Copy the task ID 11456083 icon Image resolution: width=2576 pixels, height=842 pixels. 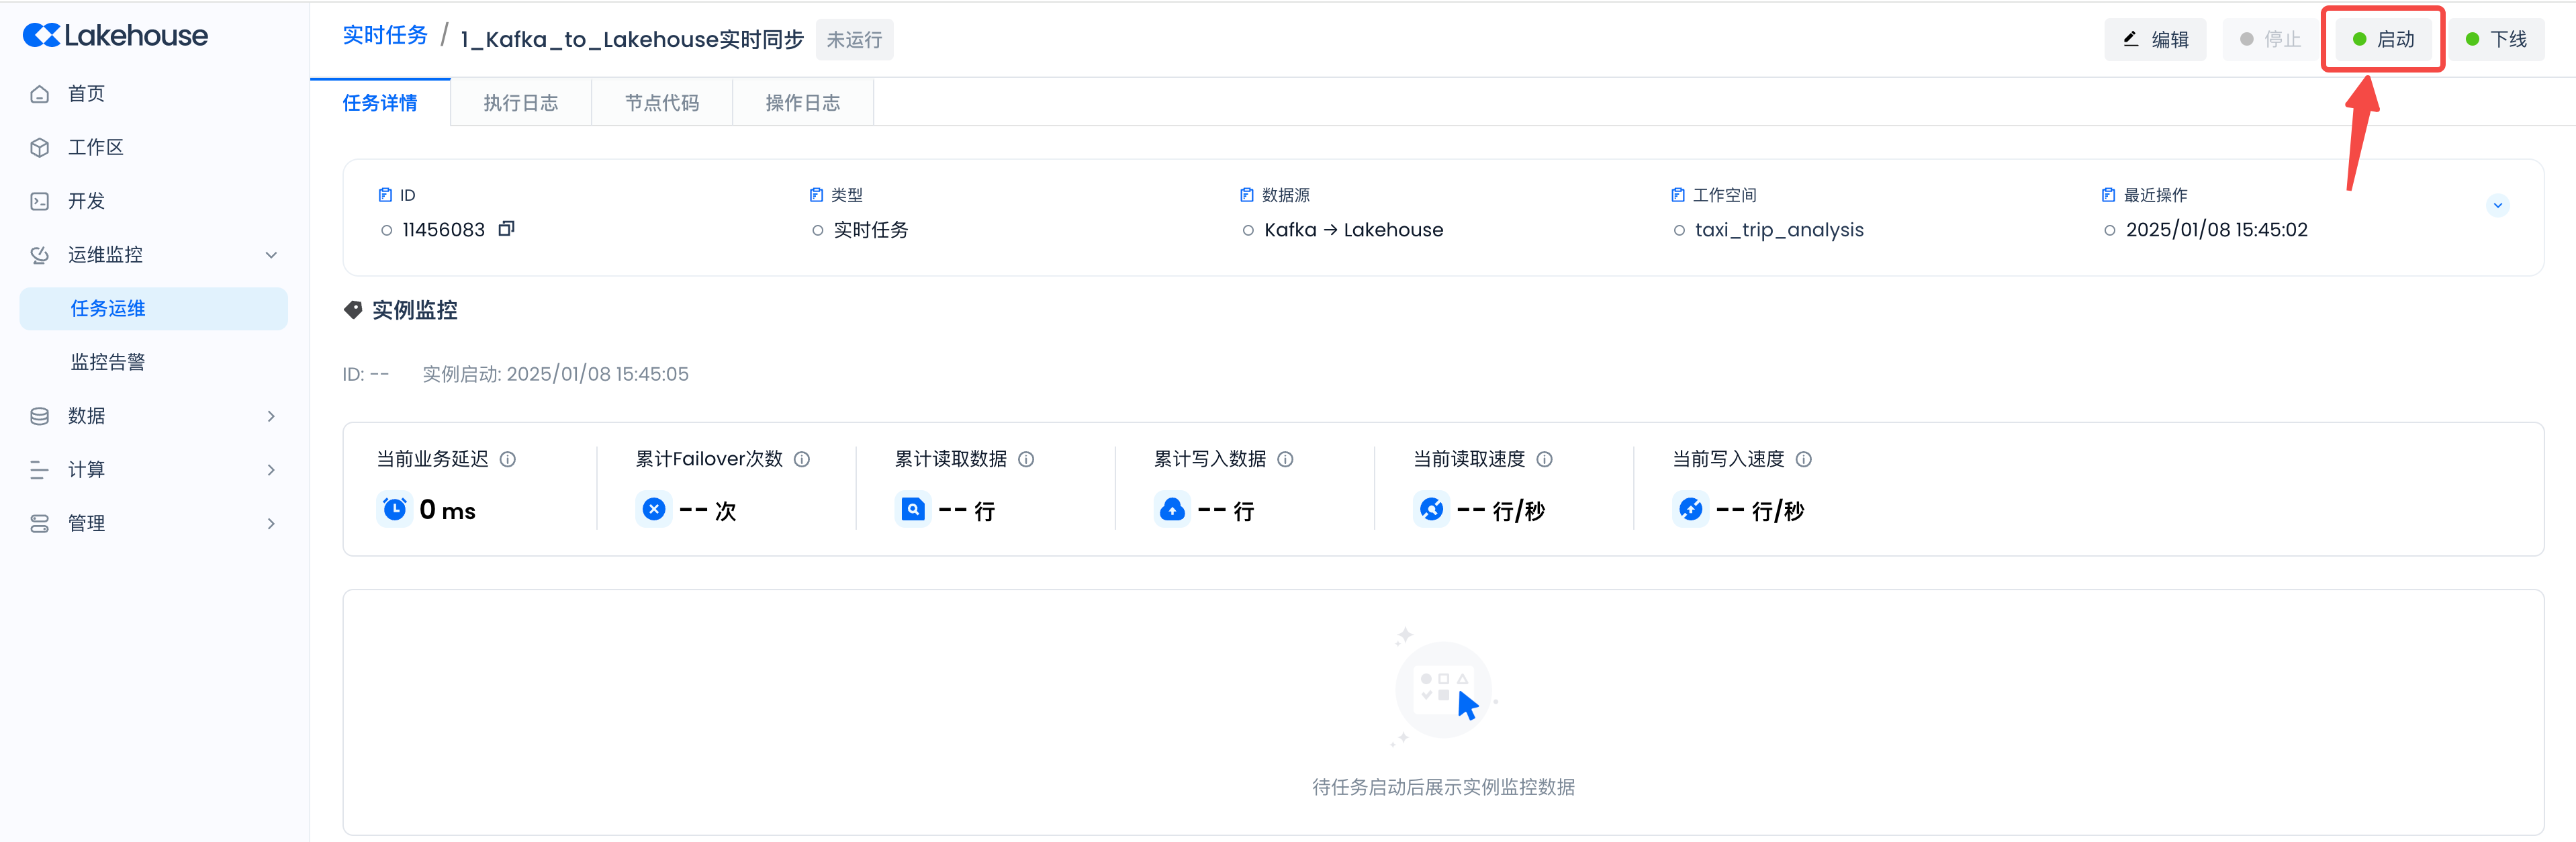pyautogui.click(x=506, y=229)
